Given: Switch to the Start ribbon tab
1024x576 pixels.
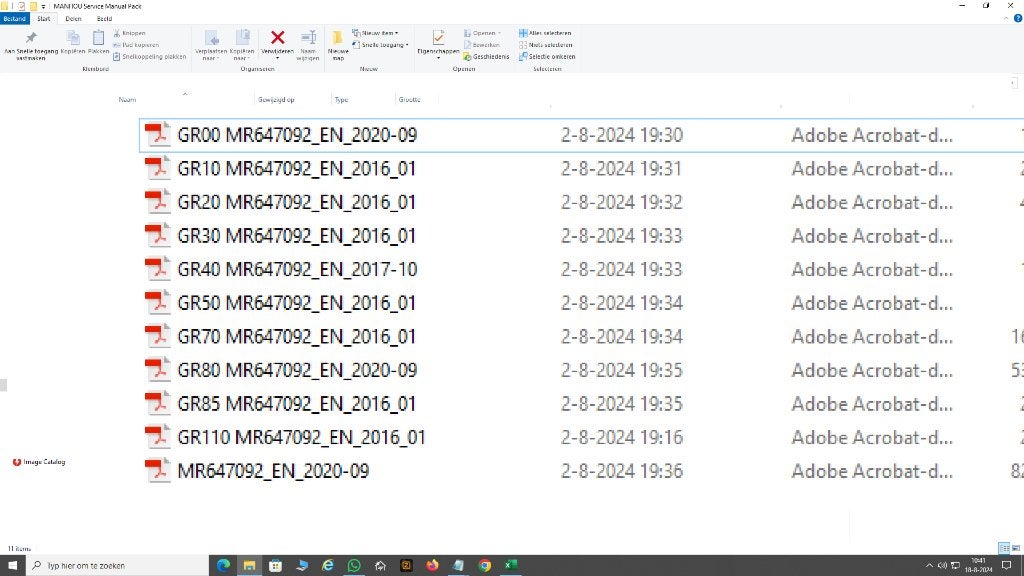Looking at the screenshot, I should [44, 19].
